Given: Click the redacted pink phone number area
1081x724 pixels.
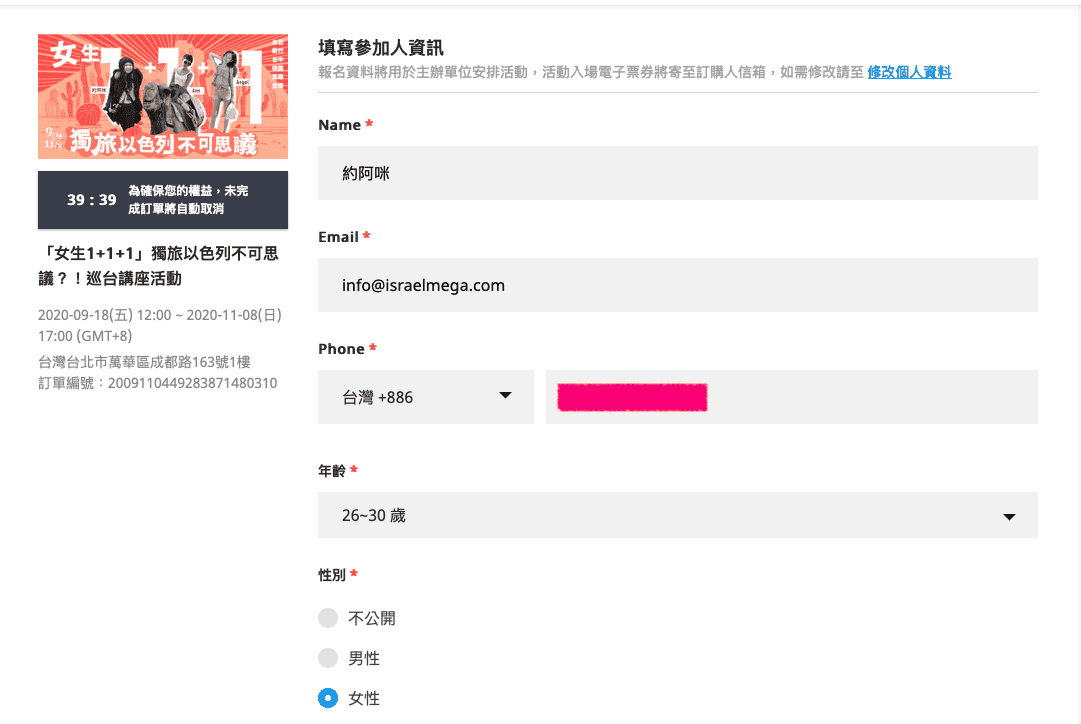Looking at the screenshot, I should (632, 398).
